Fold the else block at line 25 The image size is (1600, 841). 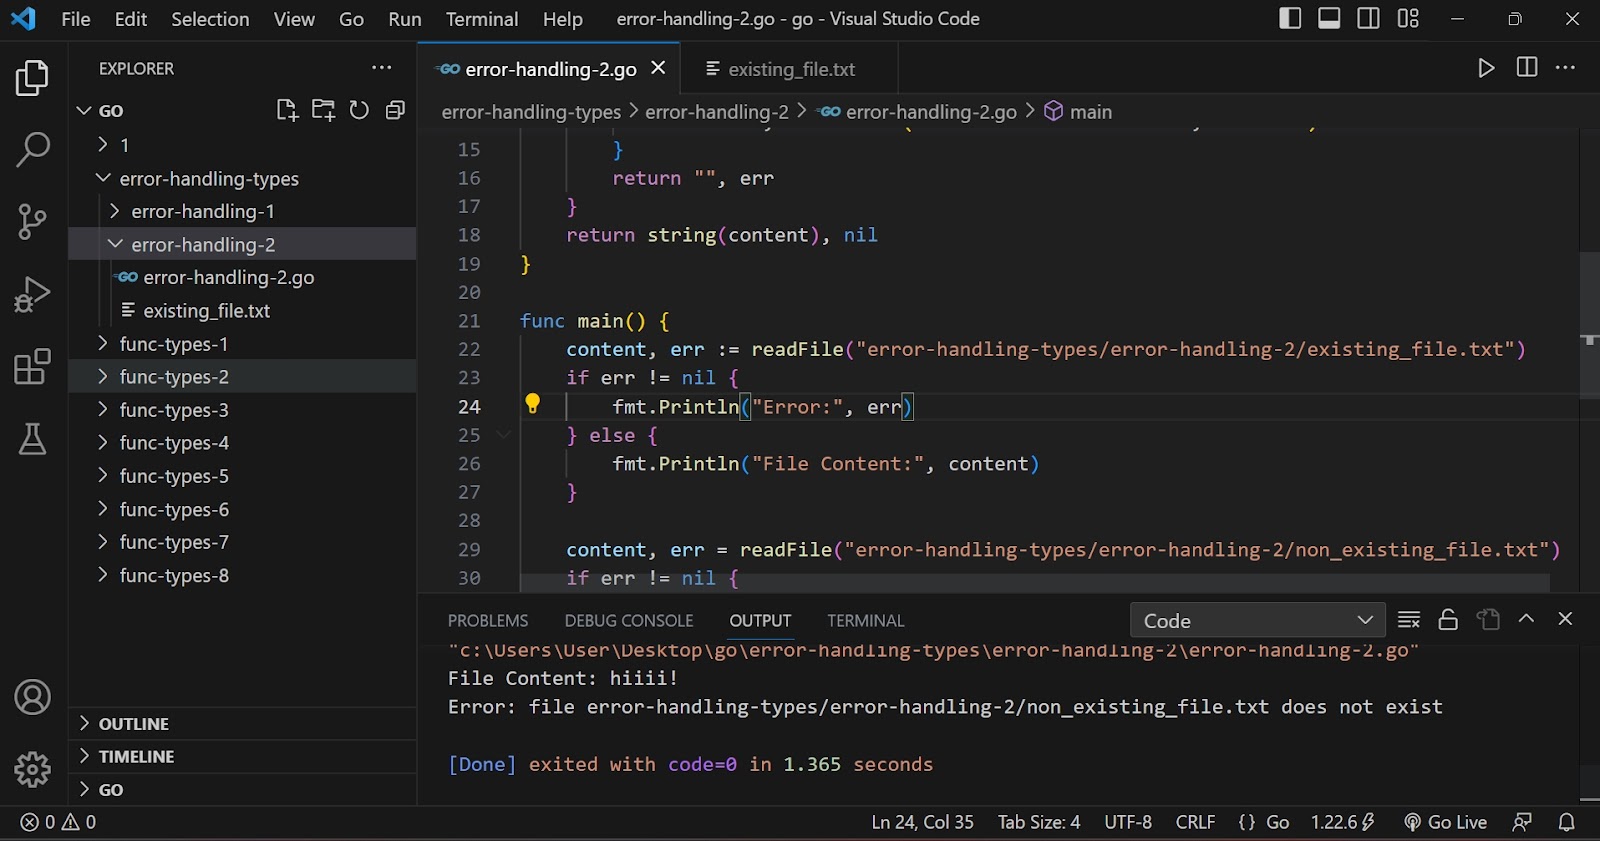[504, 435]
